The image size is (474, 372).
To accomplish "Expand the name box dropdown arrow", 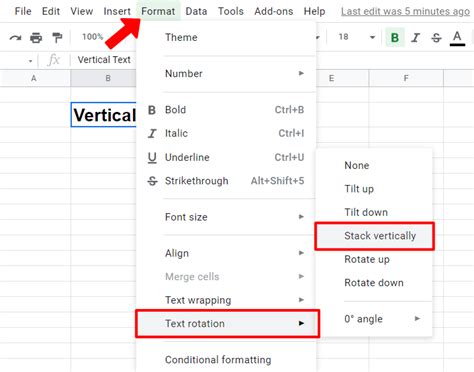I will point(31,61).
